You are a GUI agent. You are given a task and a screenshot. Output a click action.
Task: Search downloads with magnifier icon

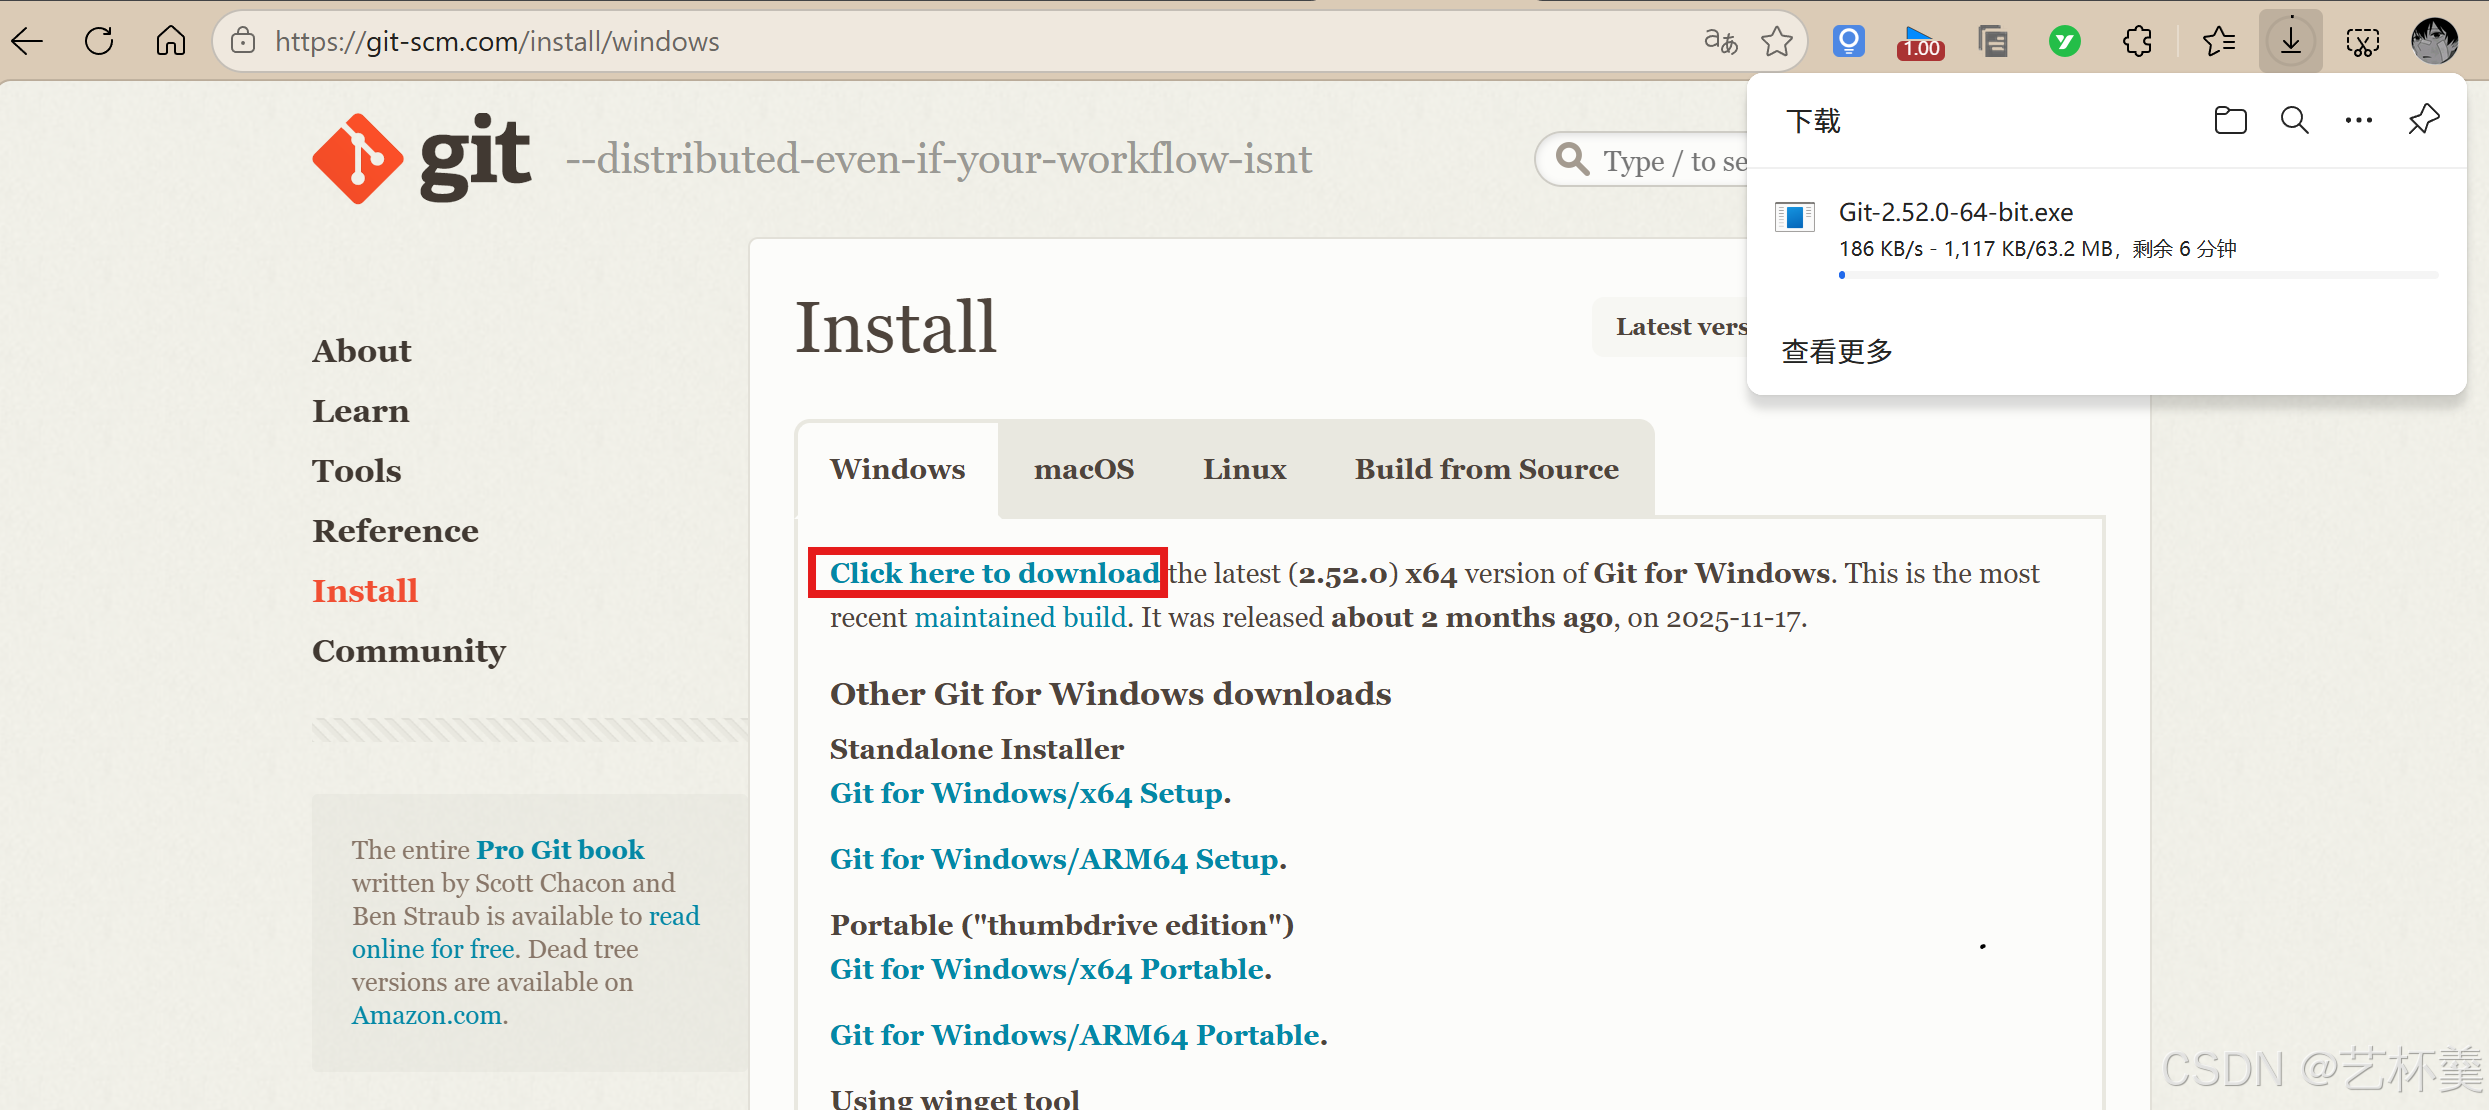(2294, 121)
